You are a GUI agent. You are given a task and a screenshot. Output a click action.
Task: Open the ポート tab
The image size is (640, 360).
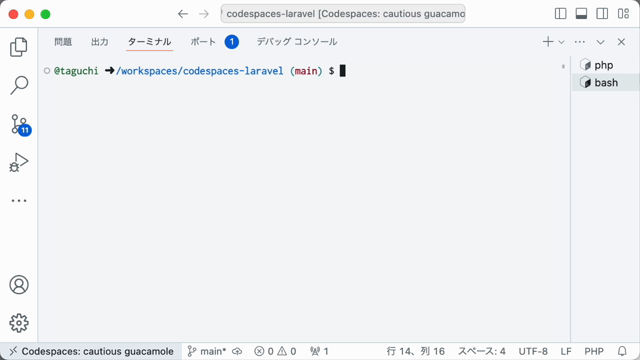[x=214, y=42]
